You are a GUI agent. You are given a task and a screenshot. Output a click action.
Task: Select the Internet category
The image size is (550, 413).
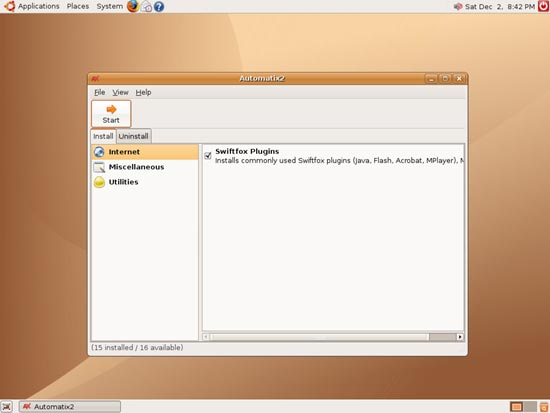pos(145,152)
